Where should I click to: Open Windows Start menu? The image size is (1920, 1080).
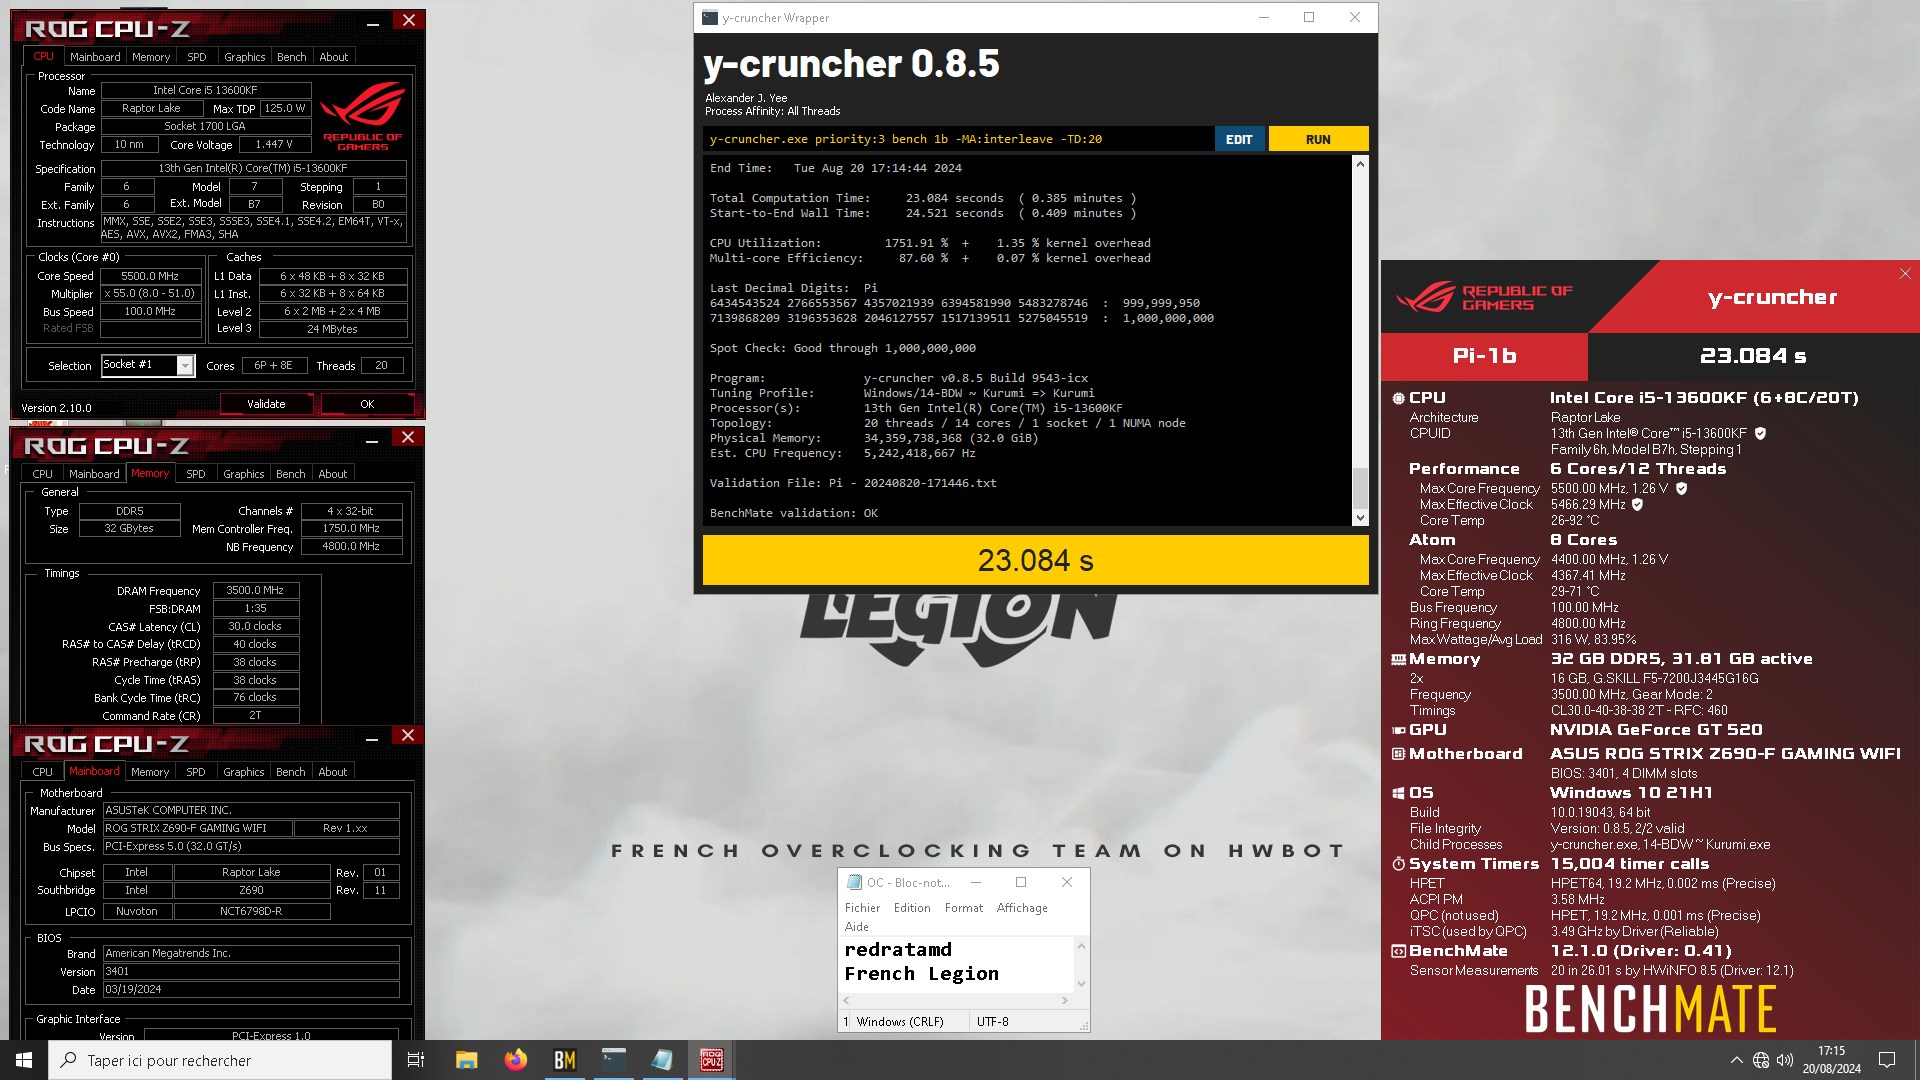click(x=24, y=1060)
